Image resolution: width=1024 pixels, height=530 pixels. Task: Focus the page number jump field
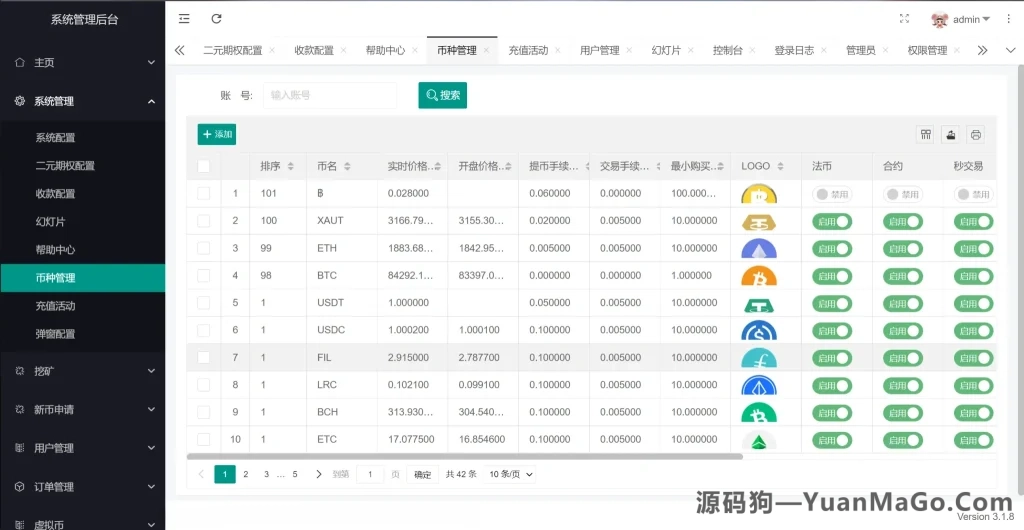370,475
